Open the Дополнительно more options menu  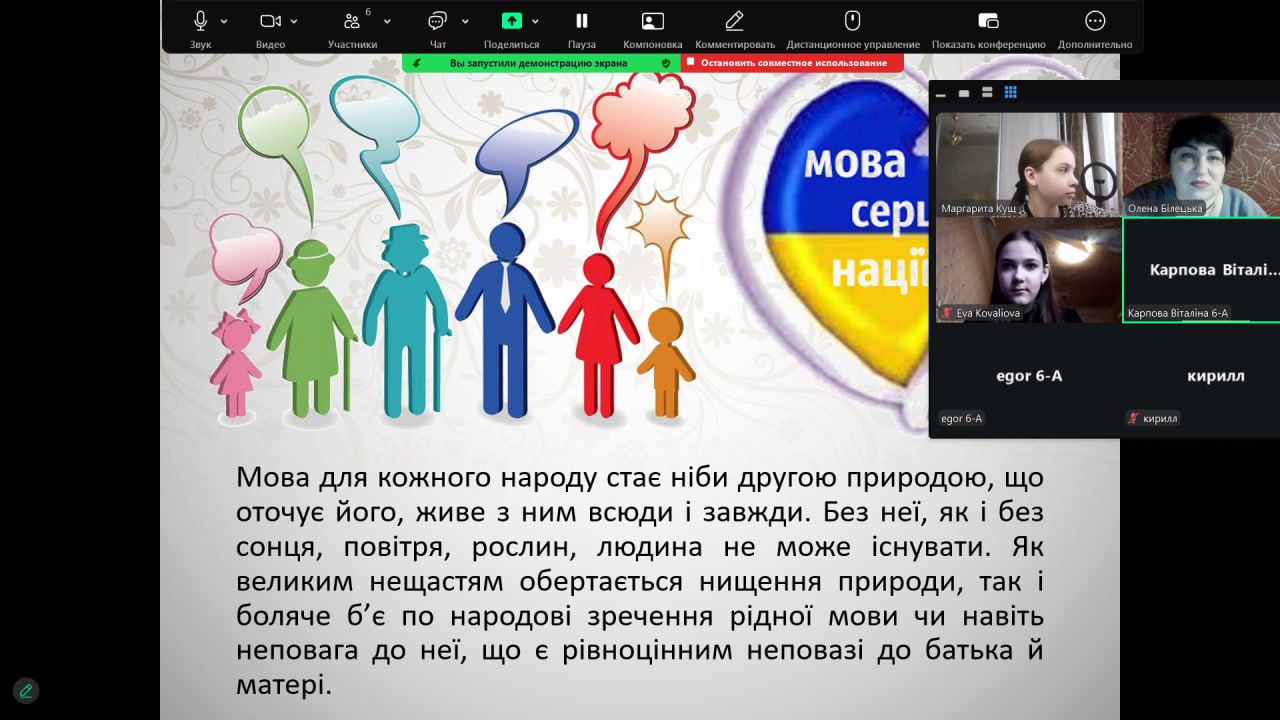1095,21
